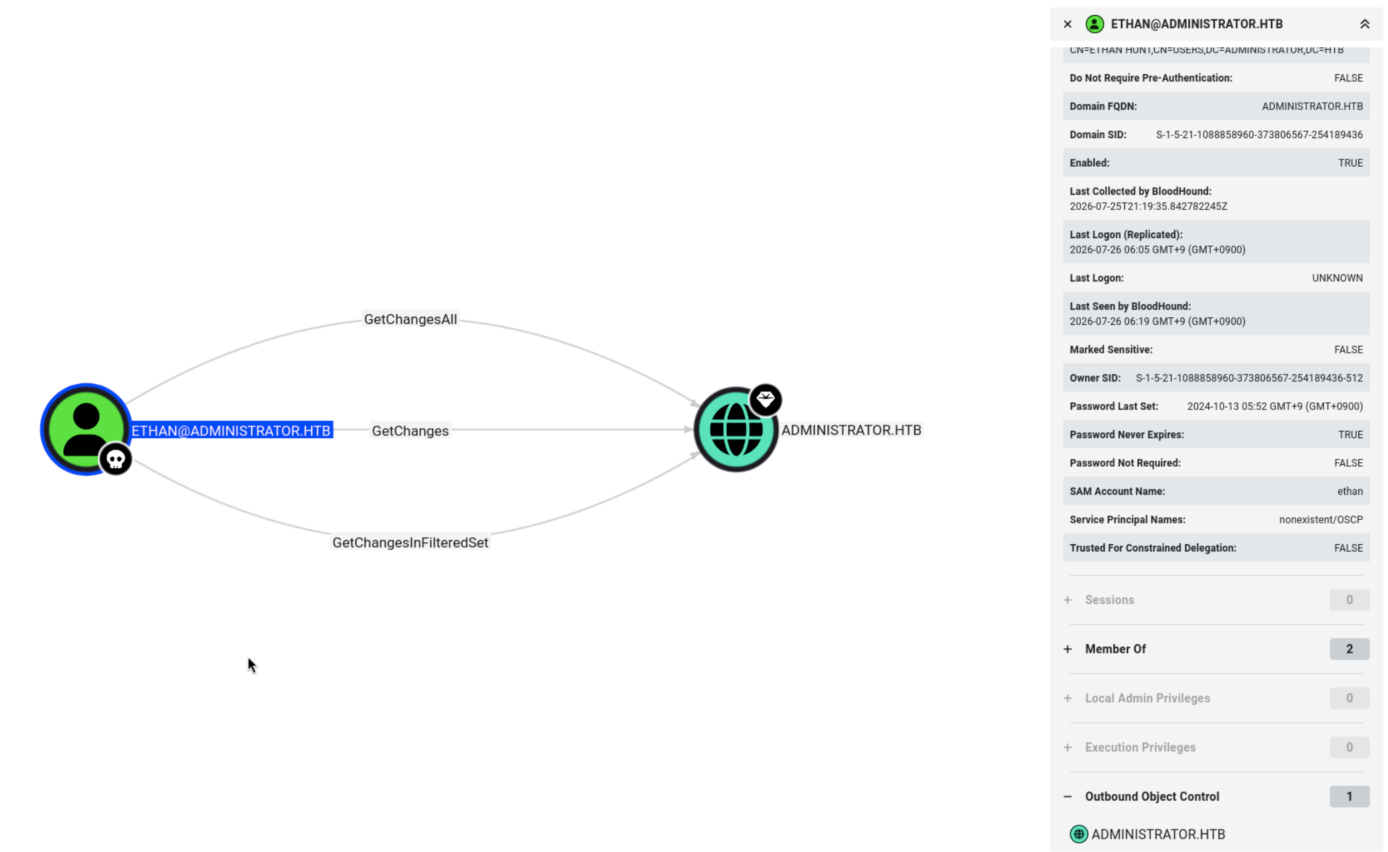Click the Marked Sensitive FALSE value
Viewport: 1388px width, 852px height.
pos(1348,350)
